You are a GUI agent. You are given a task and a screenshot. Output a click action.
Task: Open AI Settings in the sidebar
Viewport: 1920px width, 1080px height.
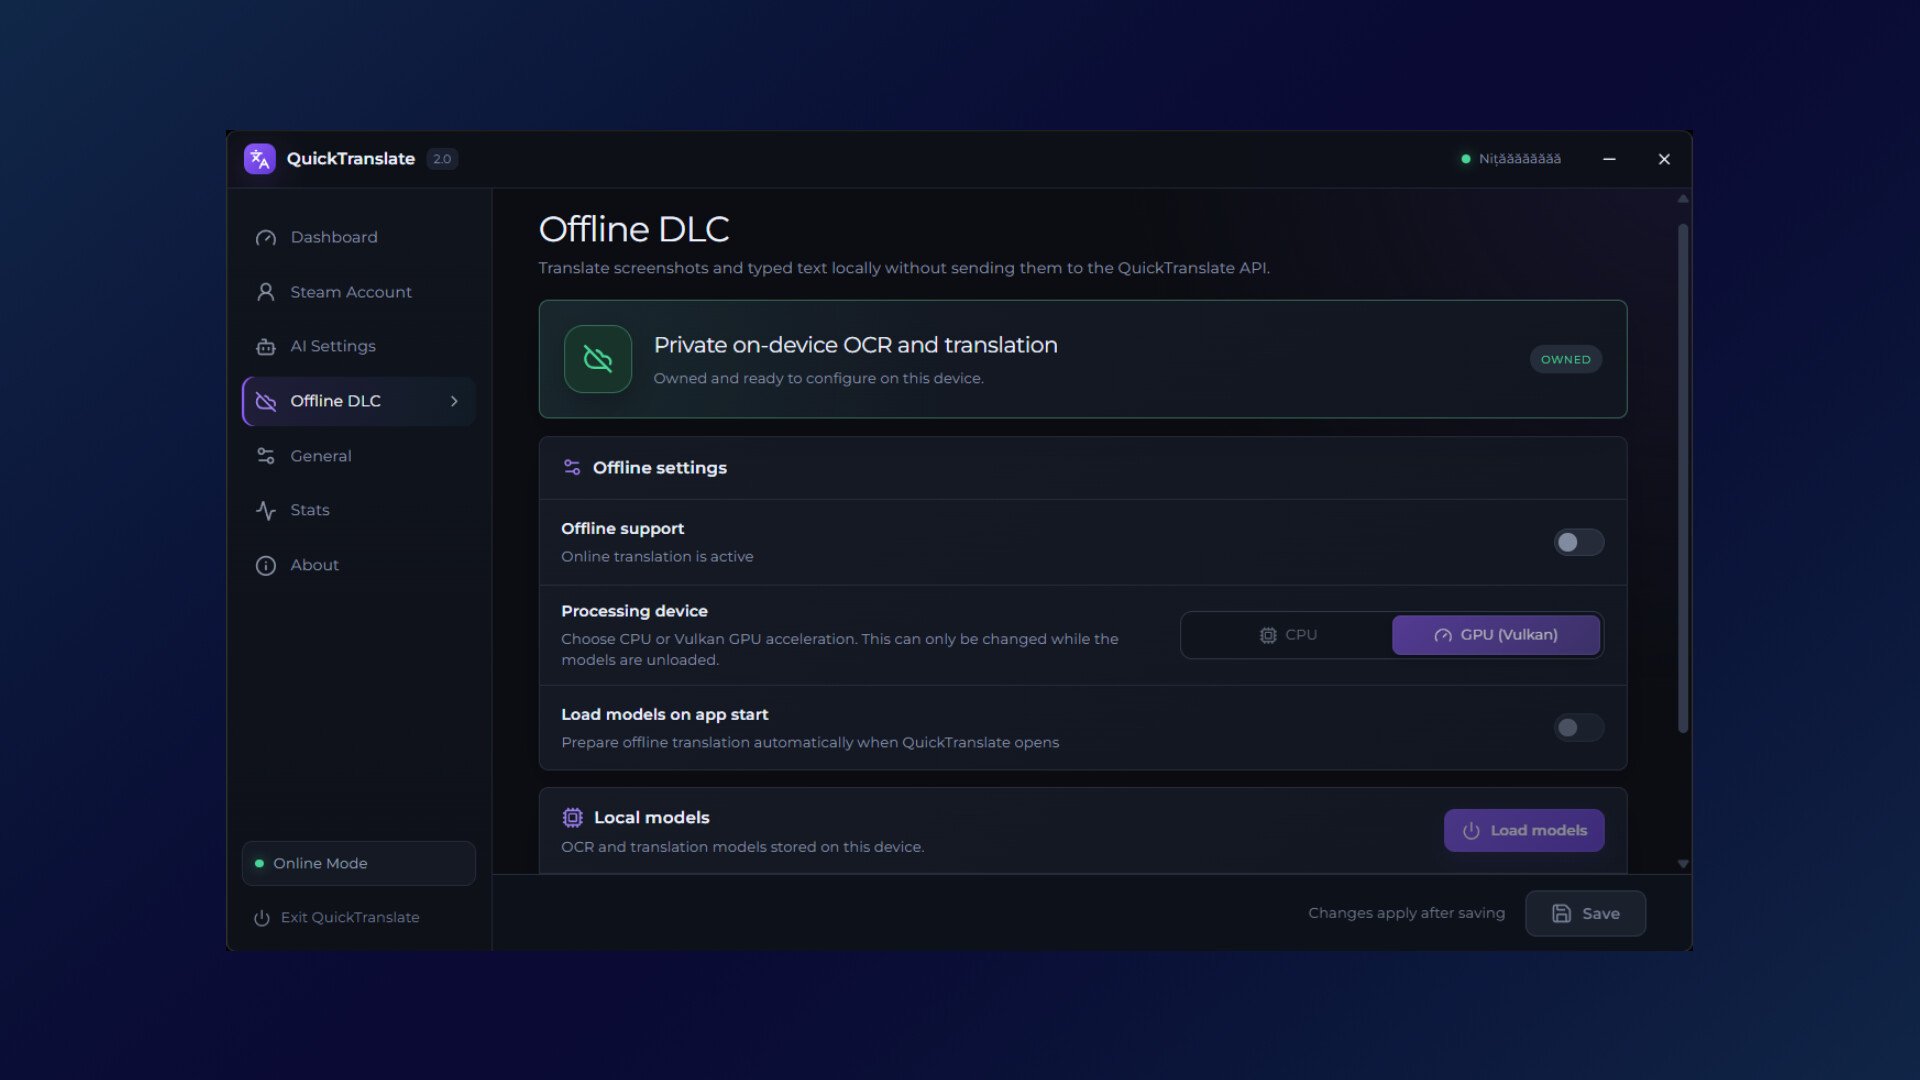coord(359,346)
